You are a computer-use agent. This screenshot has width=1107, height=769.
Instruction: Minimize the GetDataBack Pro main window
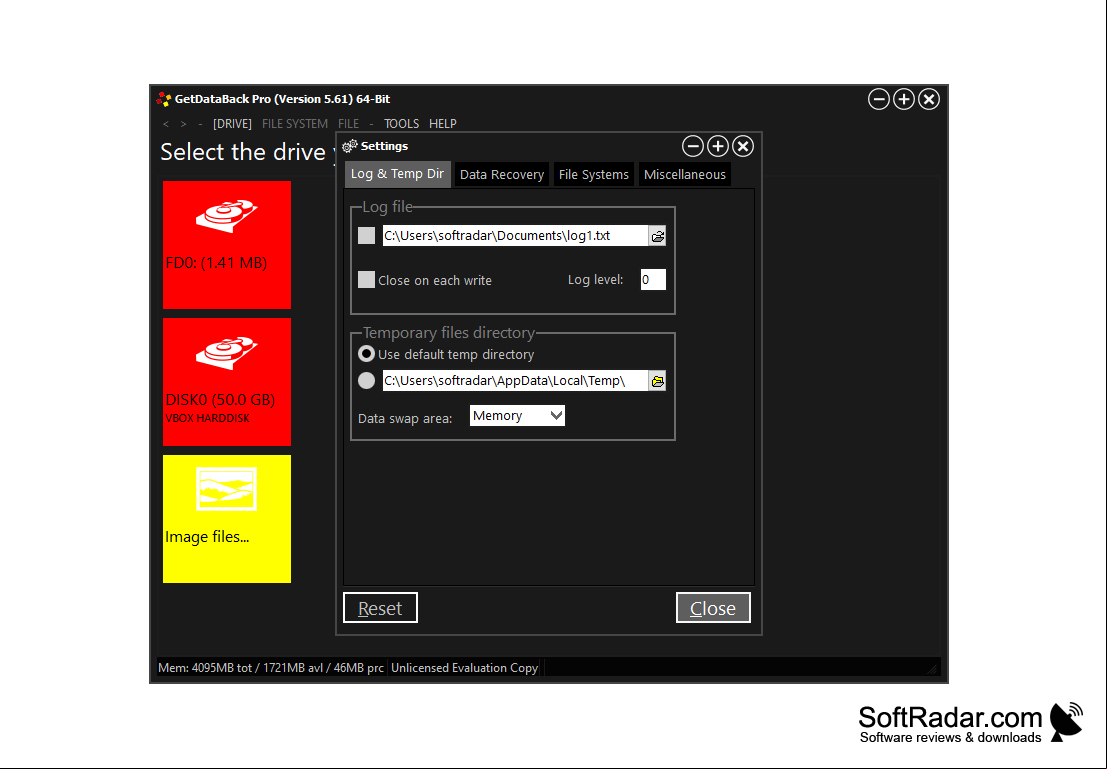(879, 100)
